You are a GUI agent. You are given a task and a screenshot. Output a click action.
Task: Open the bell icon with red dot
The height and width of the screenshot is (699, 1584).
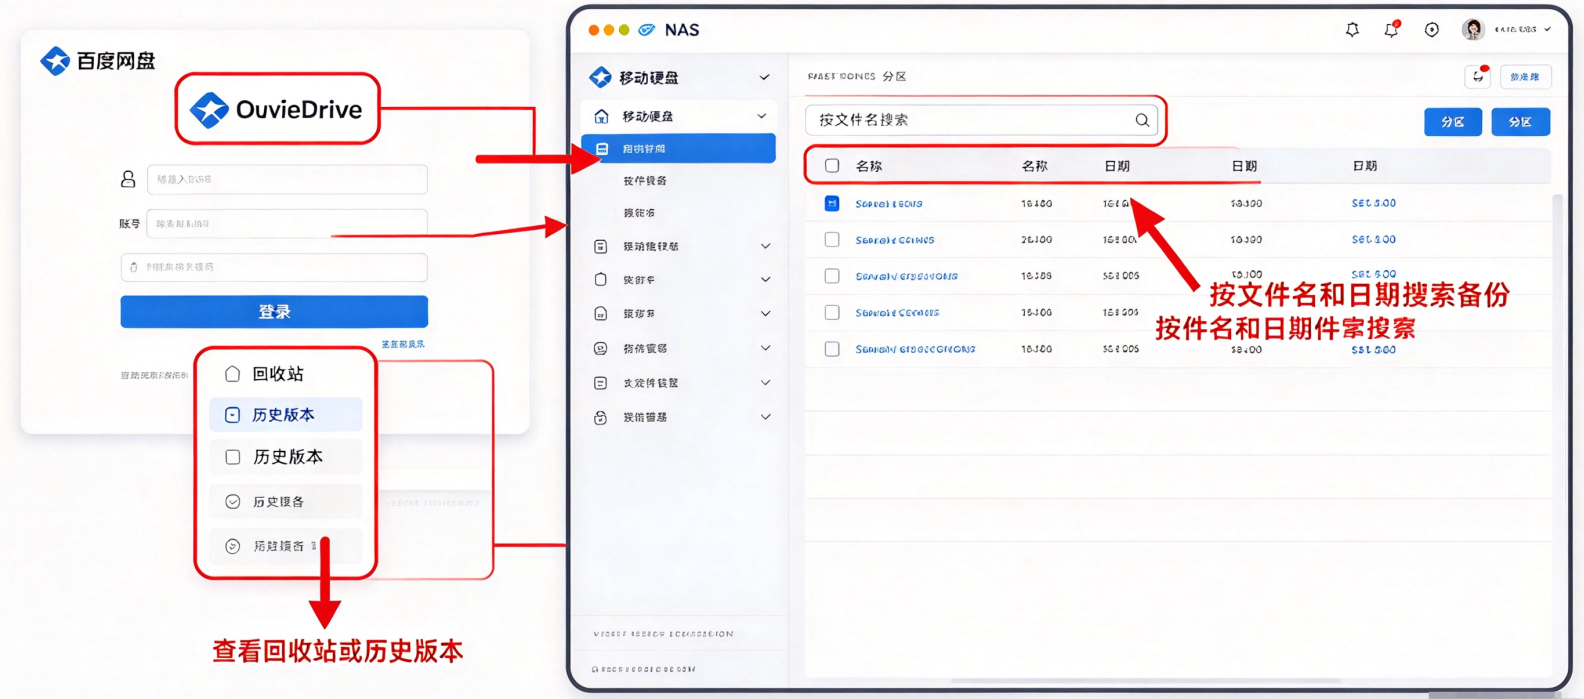pos(1391,30)
